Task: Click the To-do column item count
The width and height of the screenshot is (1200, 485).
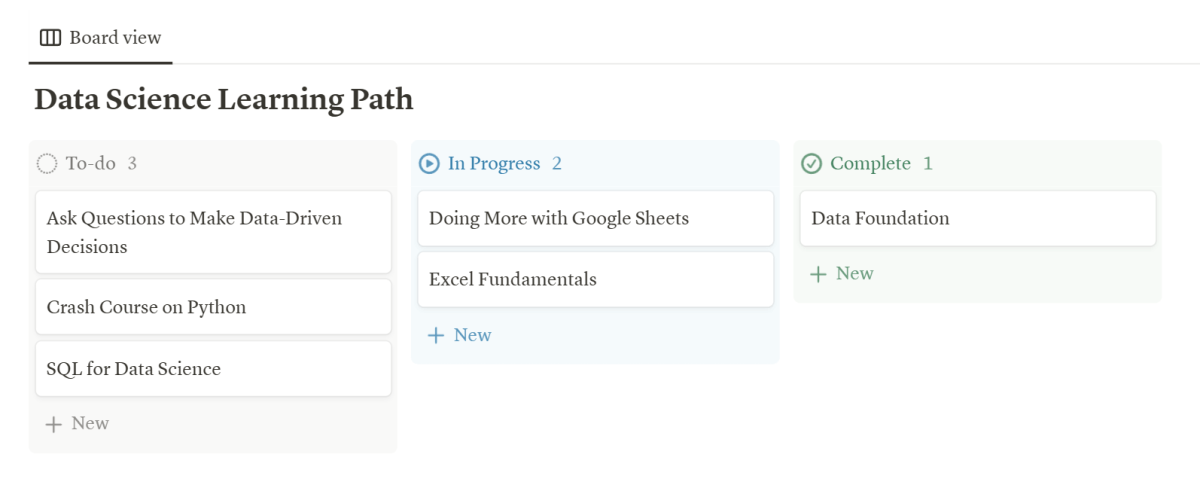Action: coord(132,163)
